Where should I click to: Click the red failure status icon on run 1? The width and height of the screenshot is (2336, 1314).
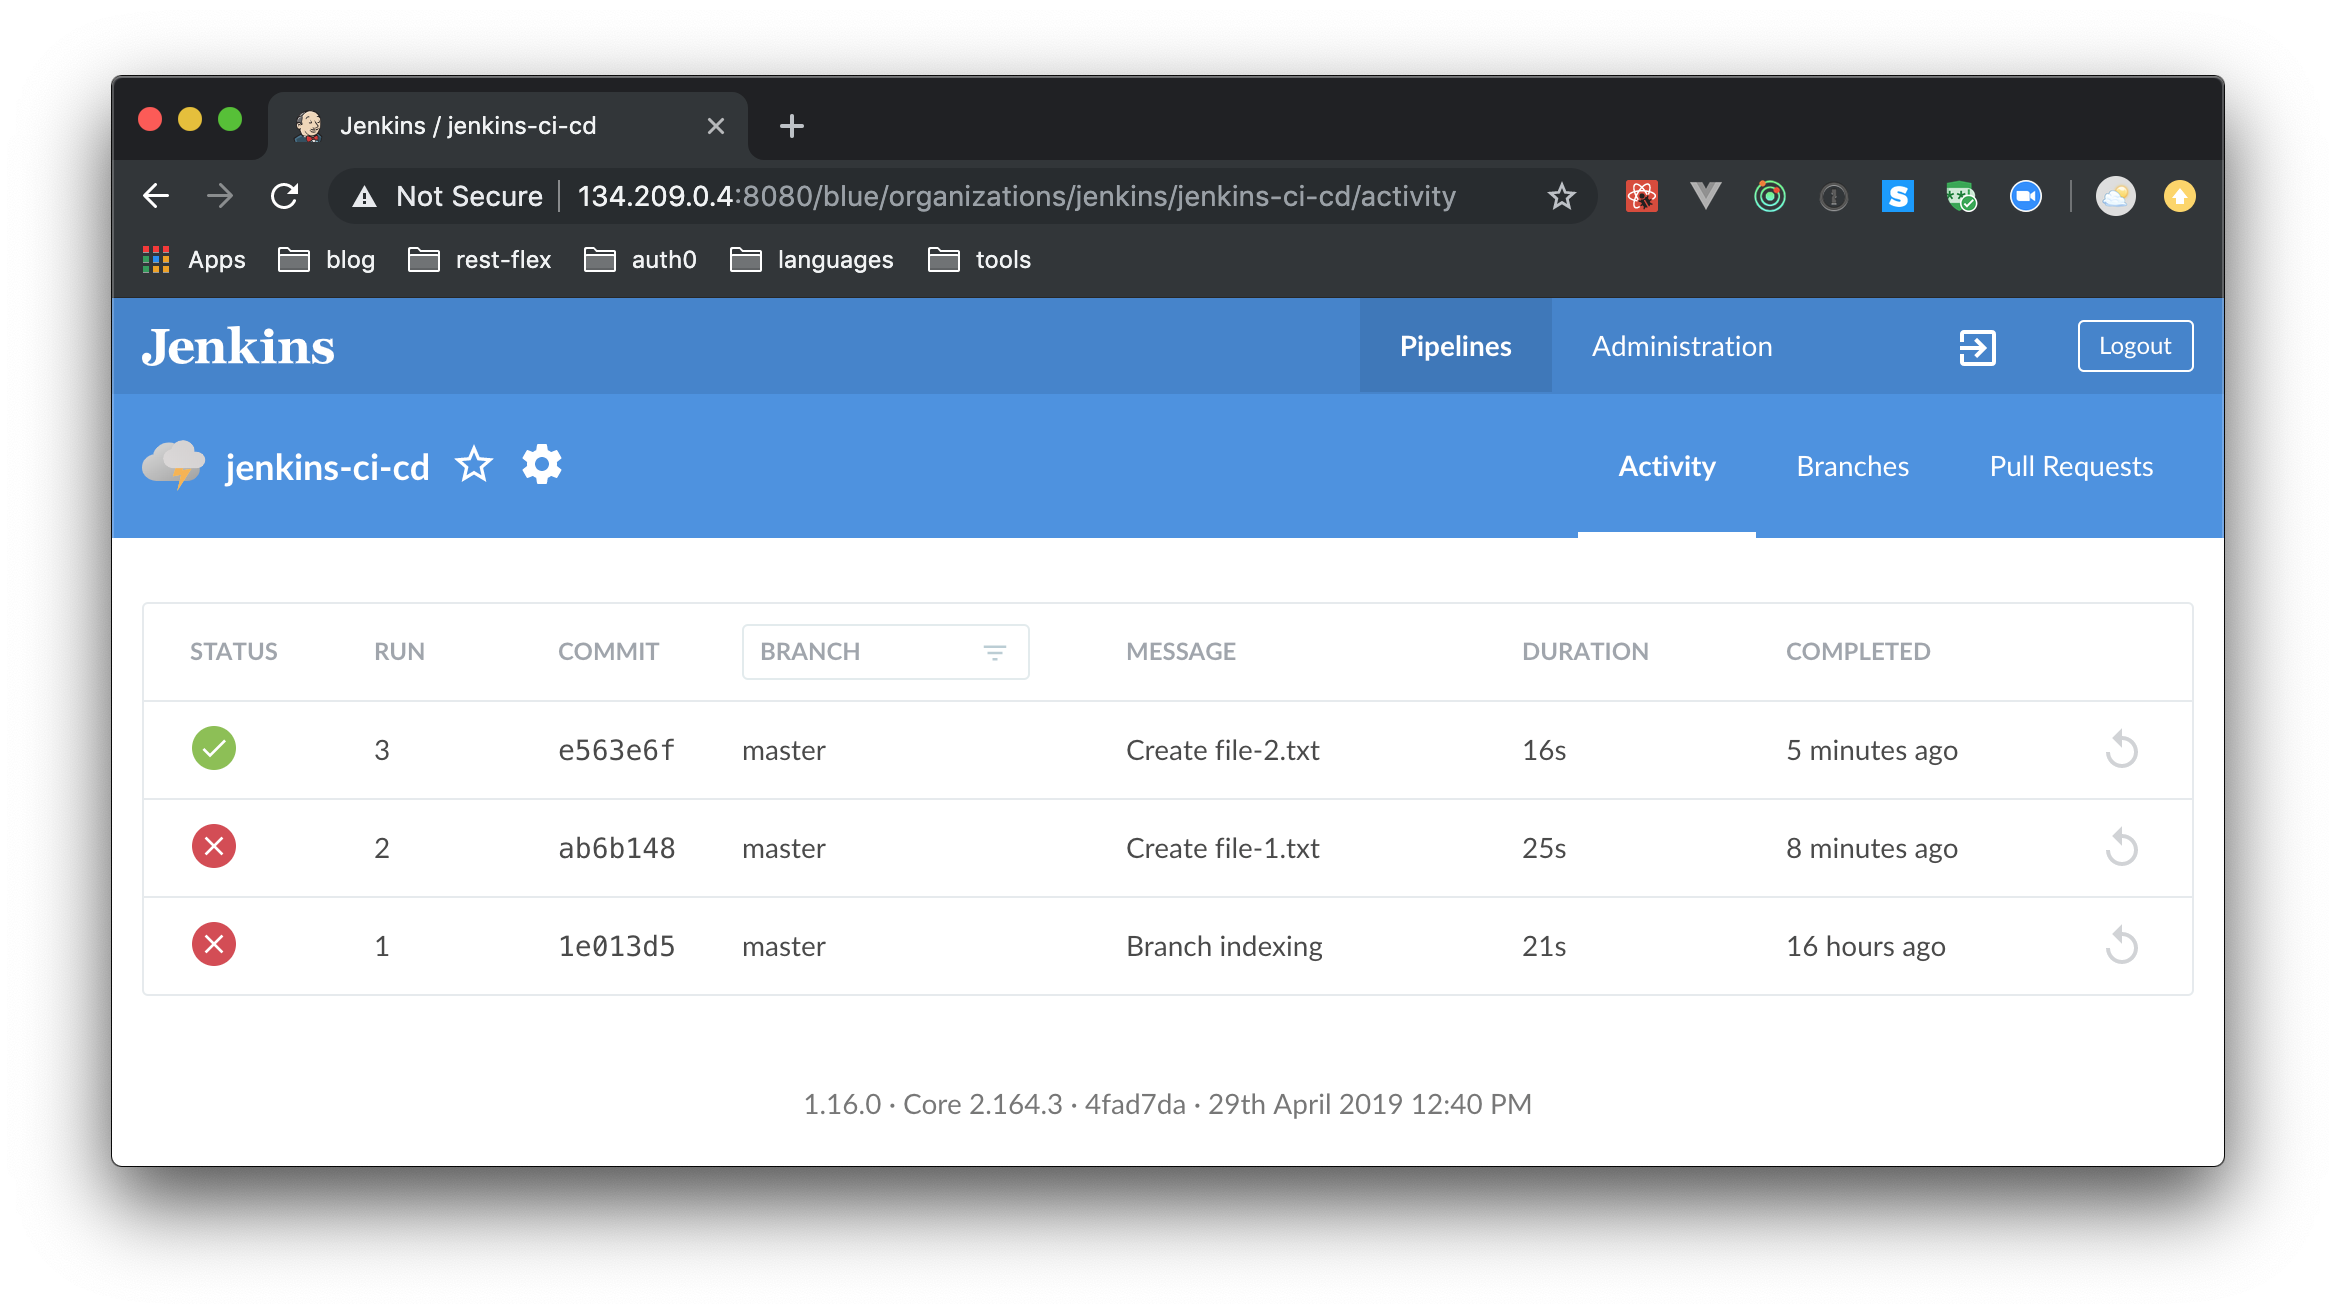[x=213, y=943]
